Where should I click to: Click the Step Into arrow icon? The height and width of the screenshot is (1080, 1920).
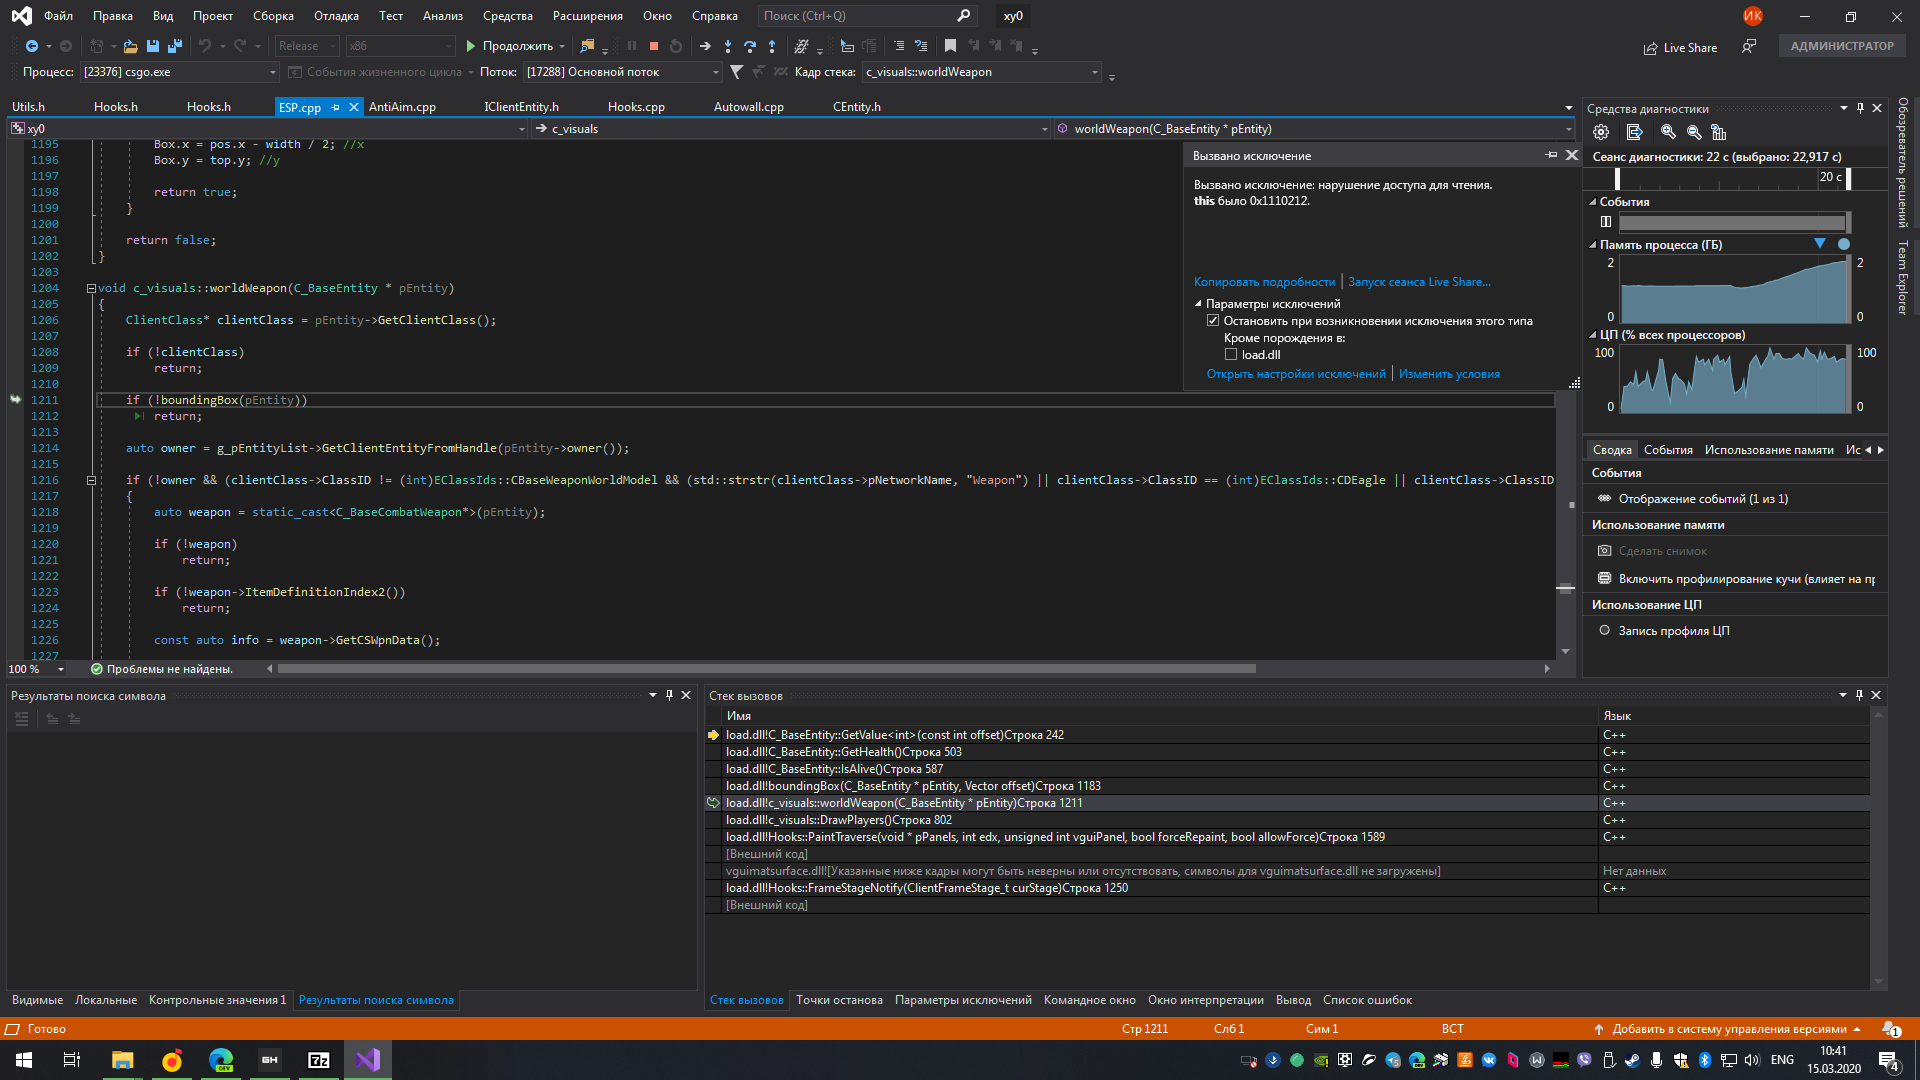[x=728, y=46]
